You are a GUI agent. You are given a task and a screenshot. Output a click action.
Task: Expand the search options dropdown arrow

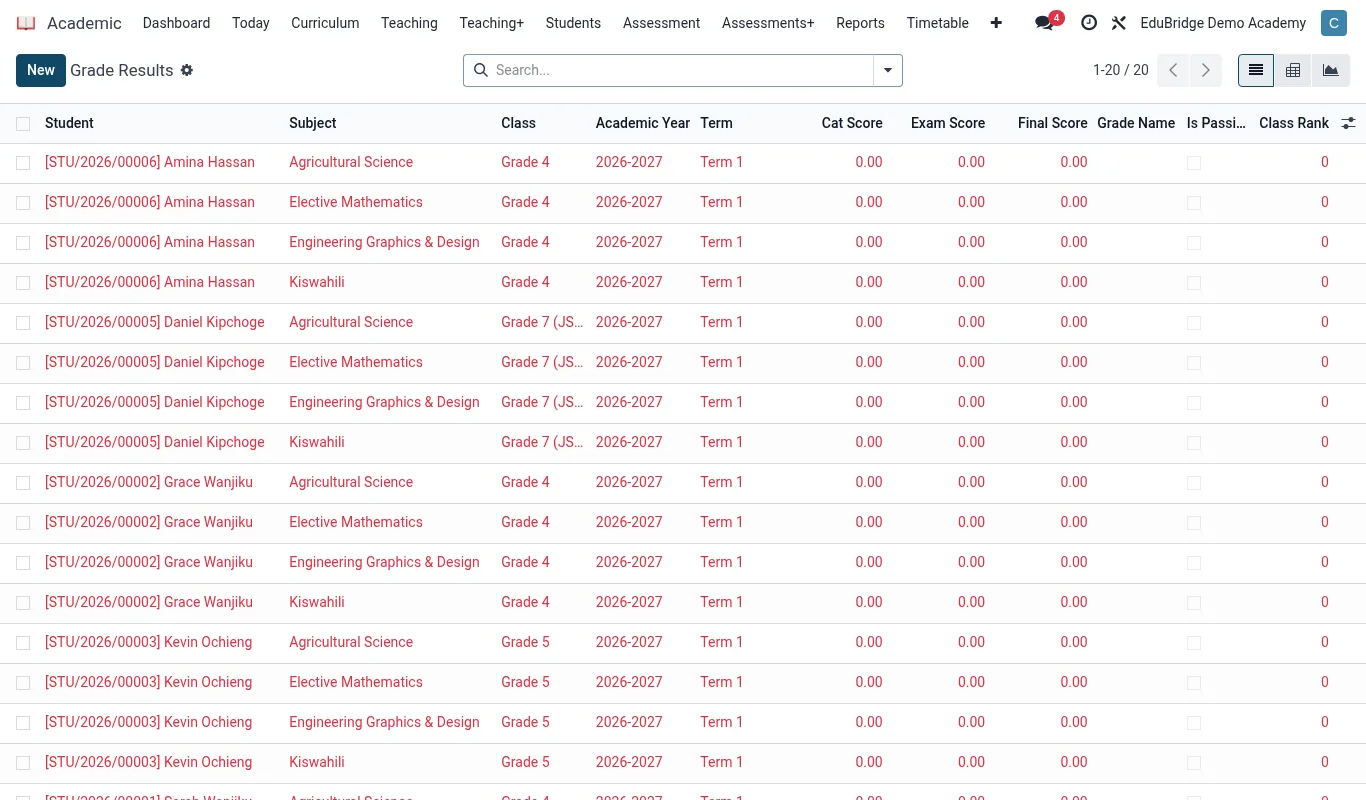pos(888,70)
